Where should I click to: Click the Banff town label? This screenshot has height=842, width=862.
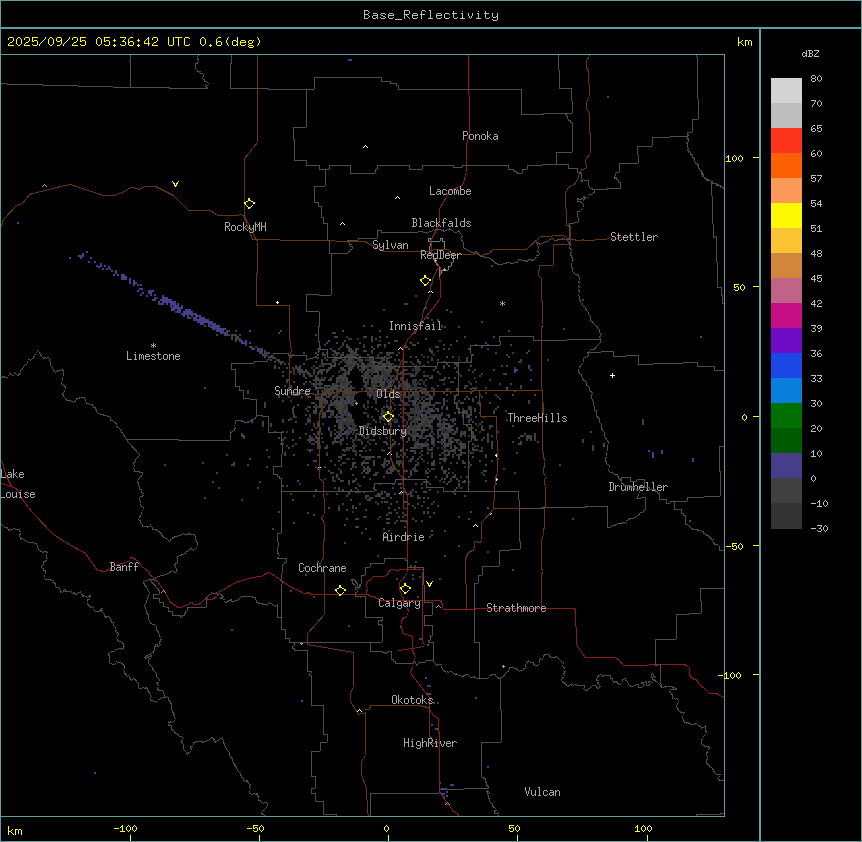pyautogui.click(x=124, y=567)
